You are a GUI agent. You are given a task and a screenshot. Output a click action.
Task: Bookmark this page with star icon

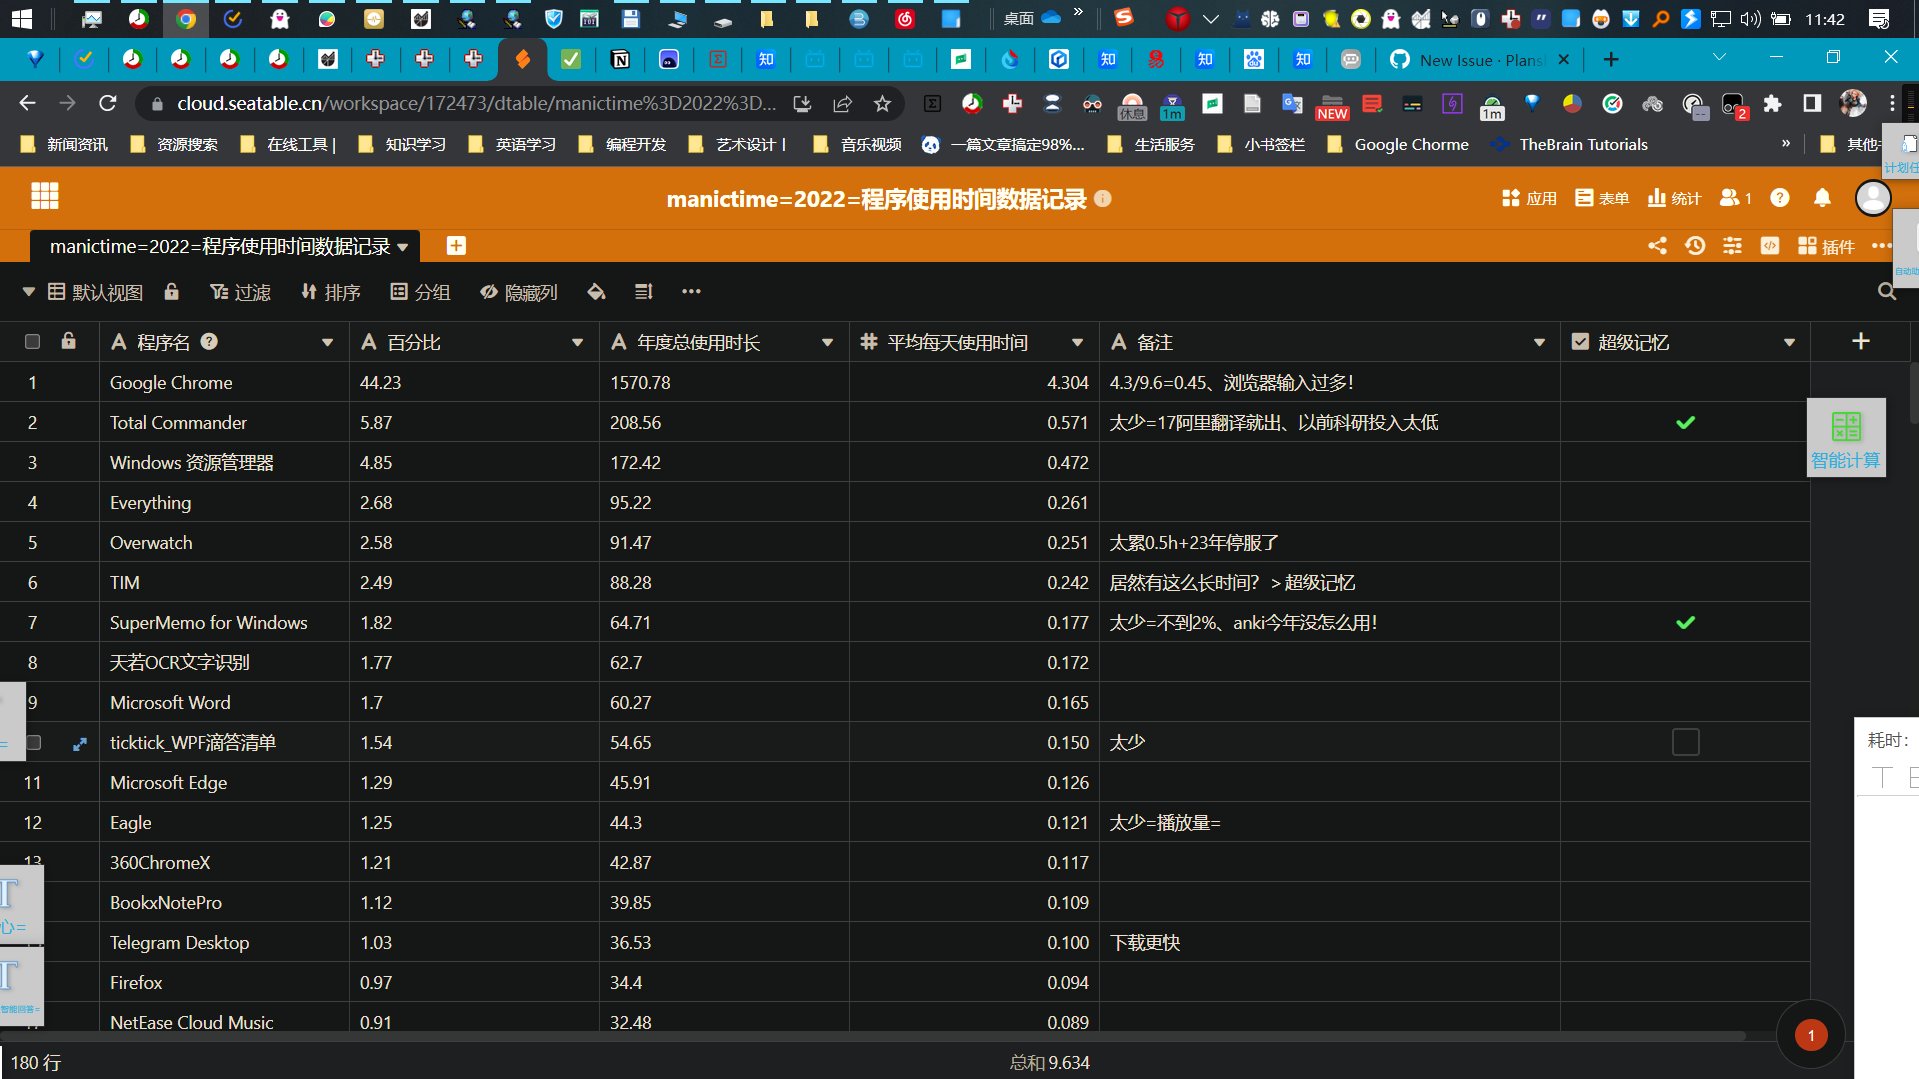click(882, 103)
